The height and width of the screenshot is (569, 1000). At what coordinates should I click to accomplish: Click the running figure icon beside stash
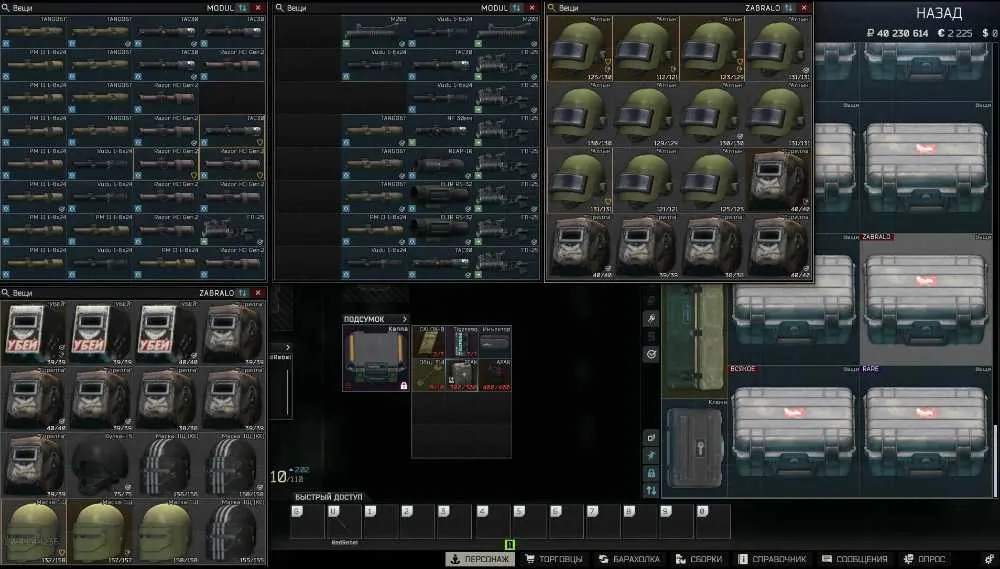651,455
